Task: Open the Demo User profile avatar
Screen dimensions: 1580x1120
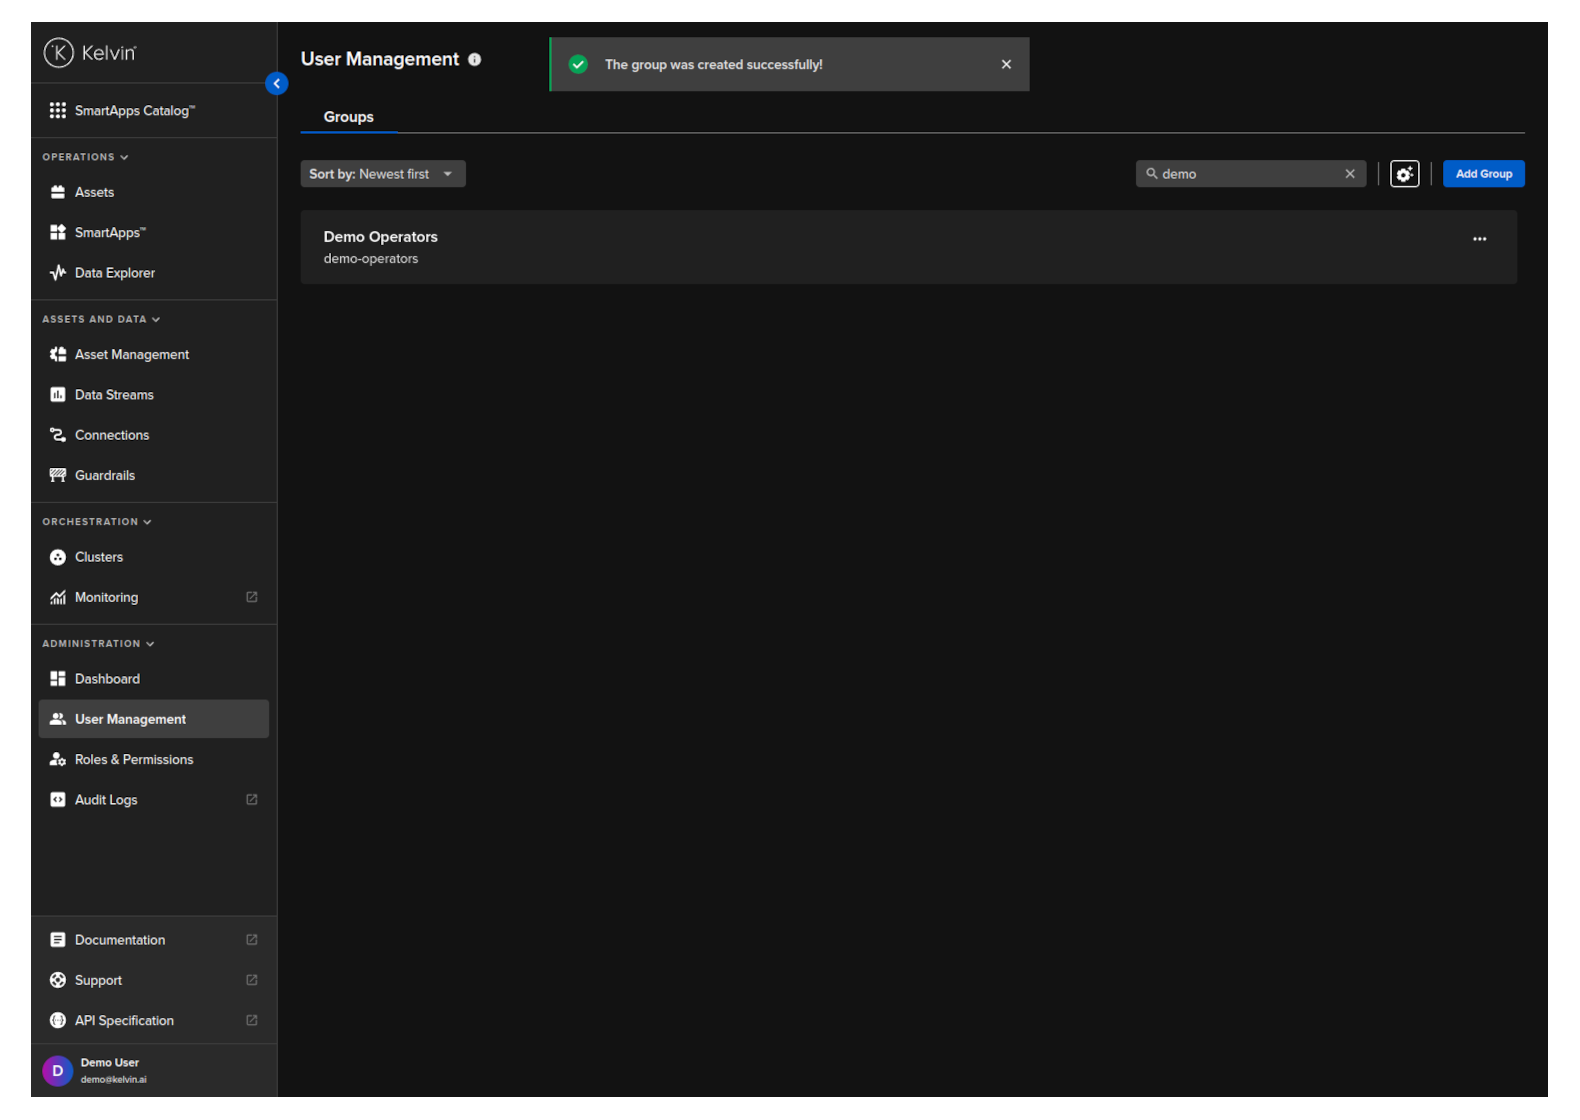Action: click(x=58, y=1071)
